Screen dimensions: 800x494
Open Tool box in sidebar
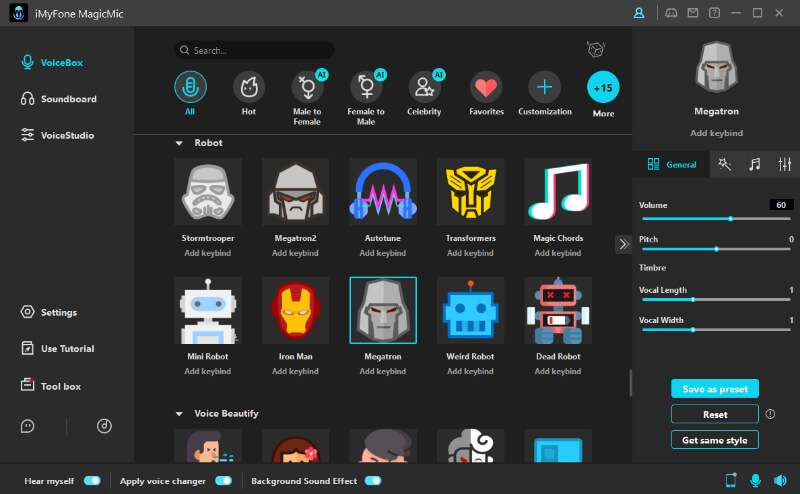[51, 386]
